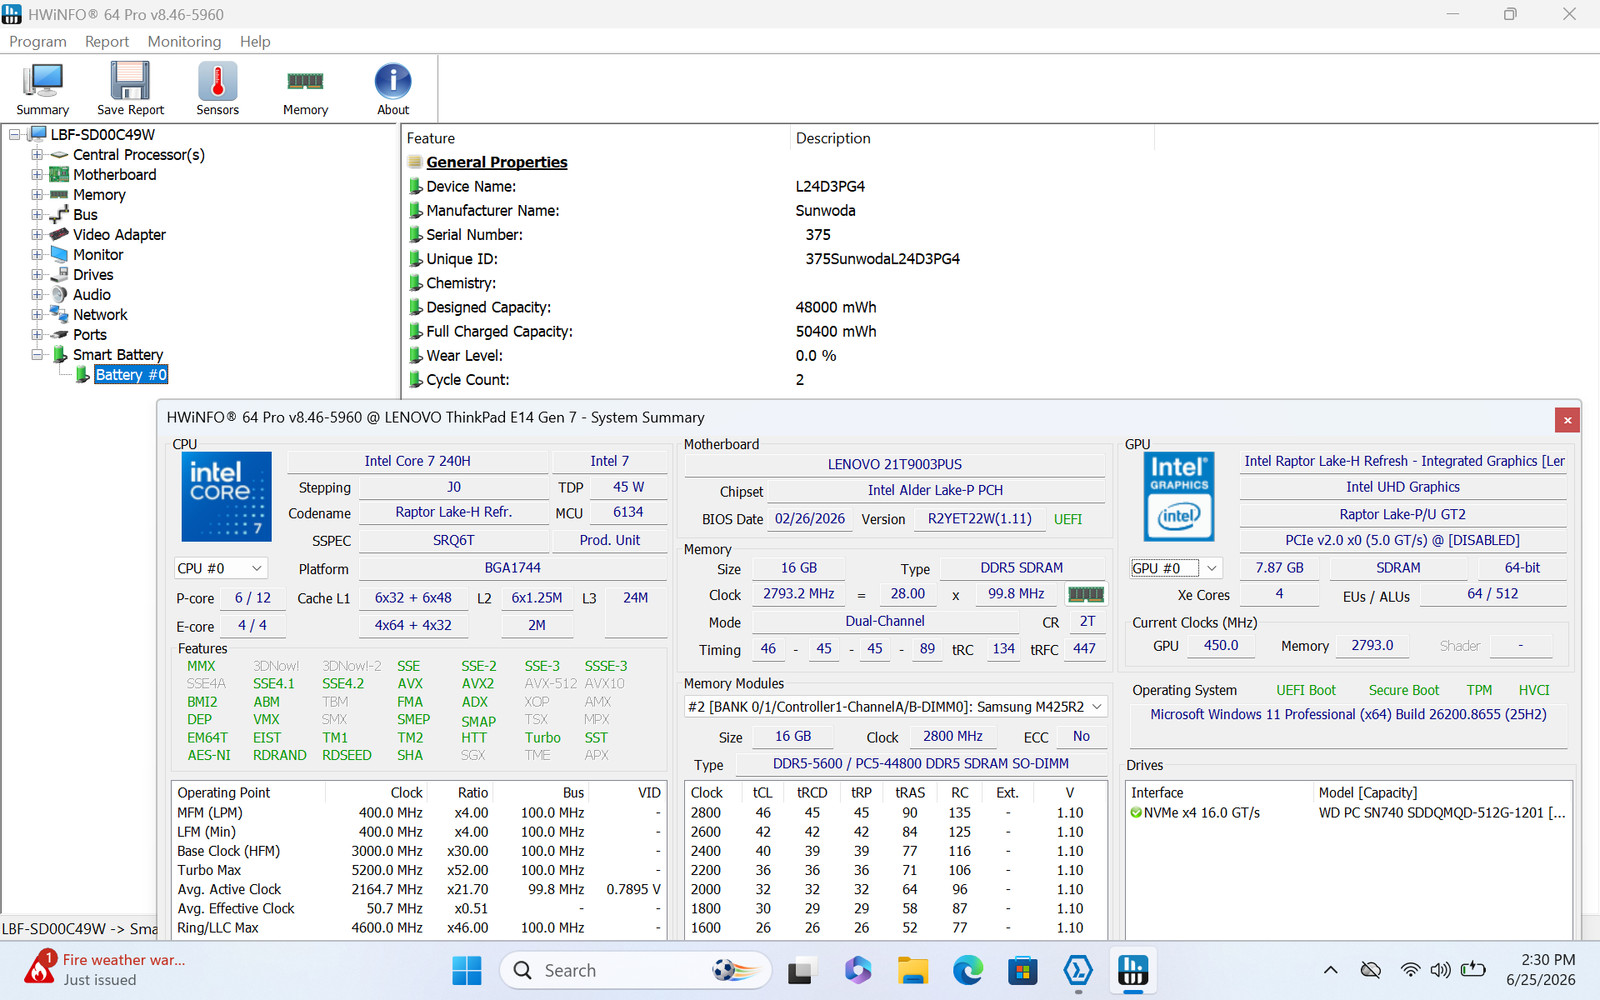Select the Battery #0 tree item
The width and height of the screenshot is (1600, 1000).
131,375
